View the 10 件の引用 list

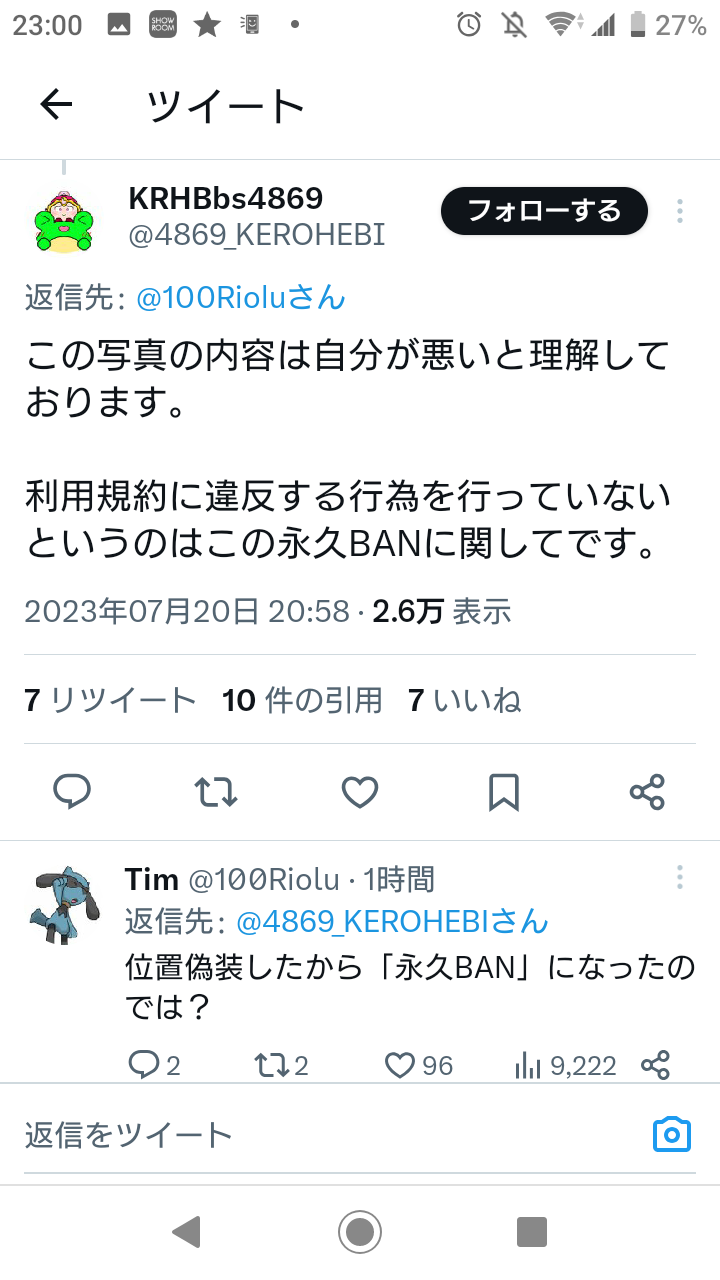302,700
